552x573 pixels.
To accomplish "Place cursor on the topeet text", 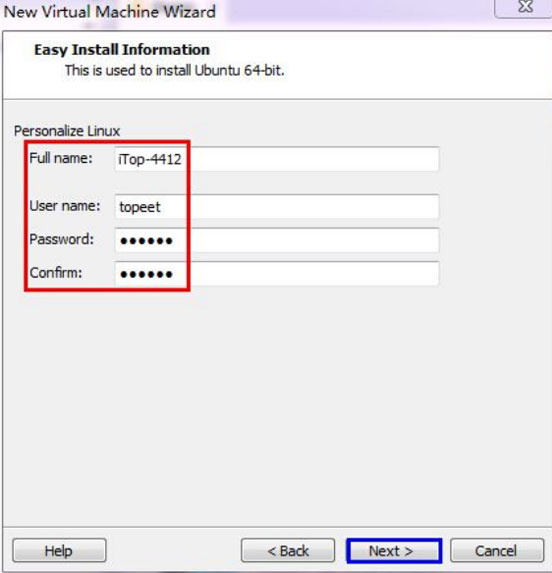I will [140, 207].
